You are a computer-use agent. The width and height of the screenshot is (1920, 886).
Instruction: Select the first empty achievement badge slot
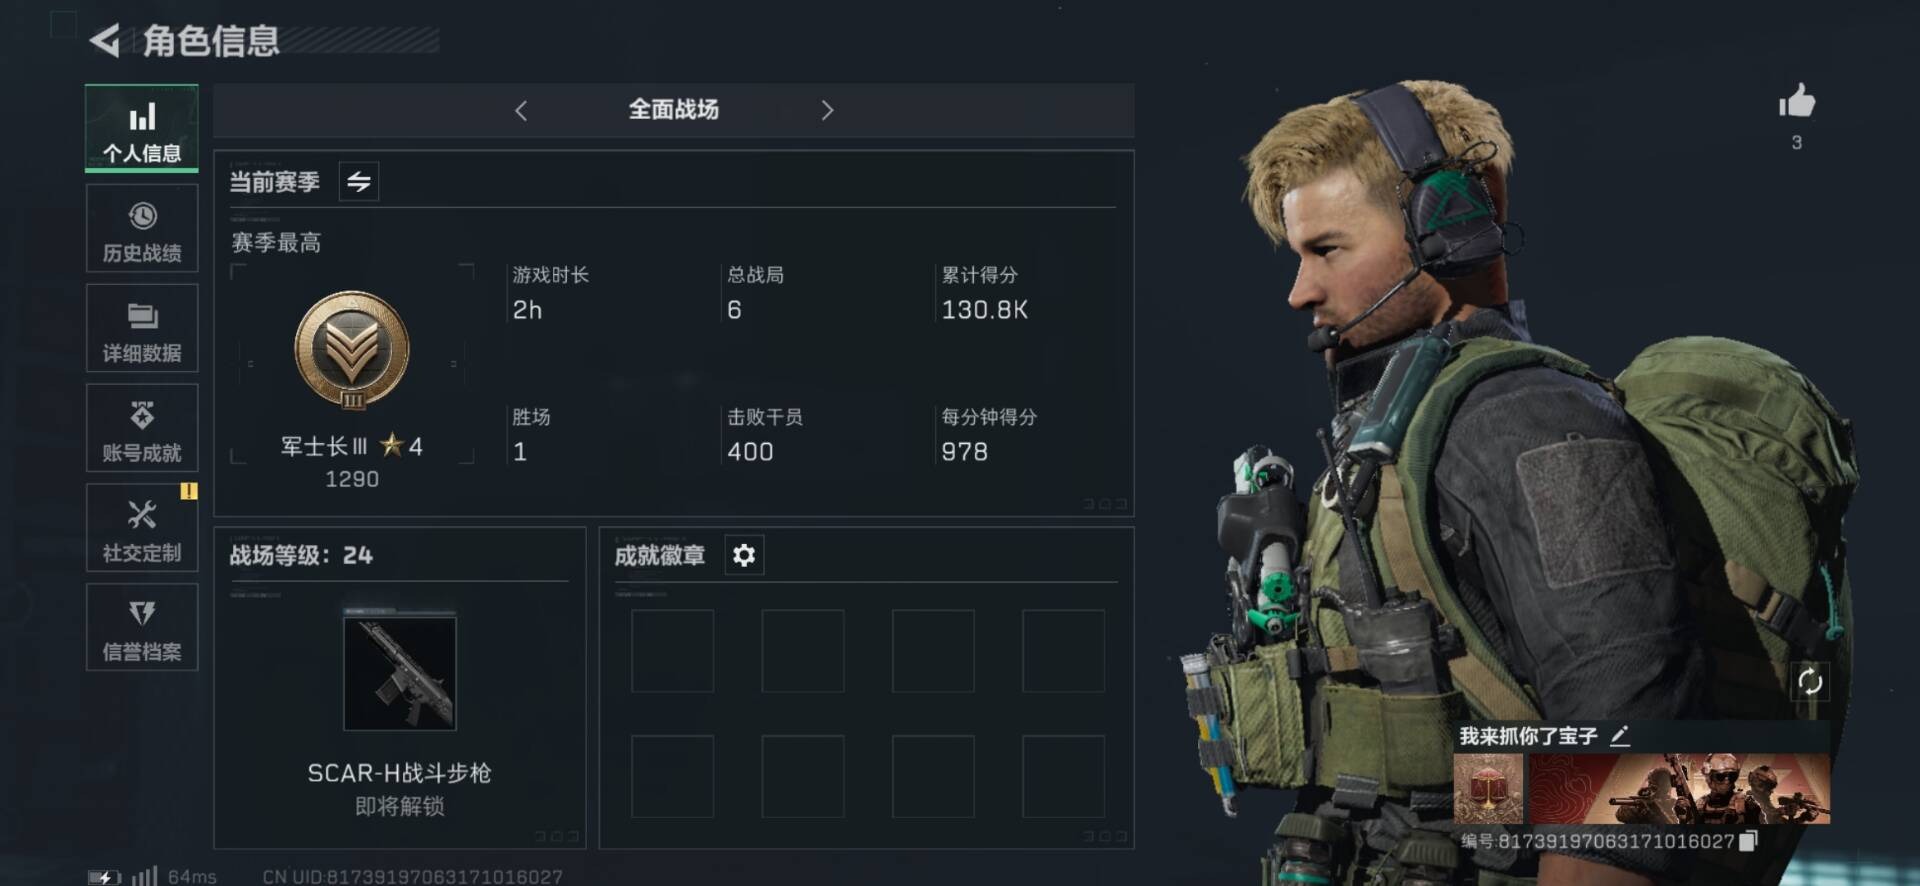672,651
